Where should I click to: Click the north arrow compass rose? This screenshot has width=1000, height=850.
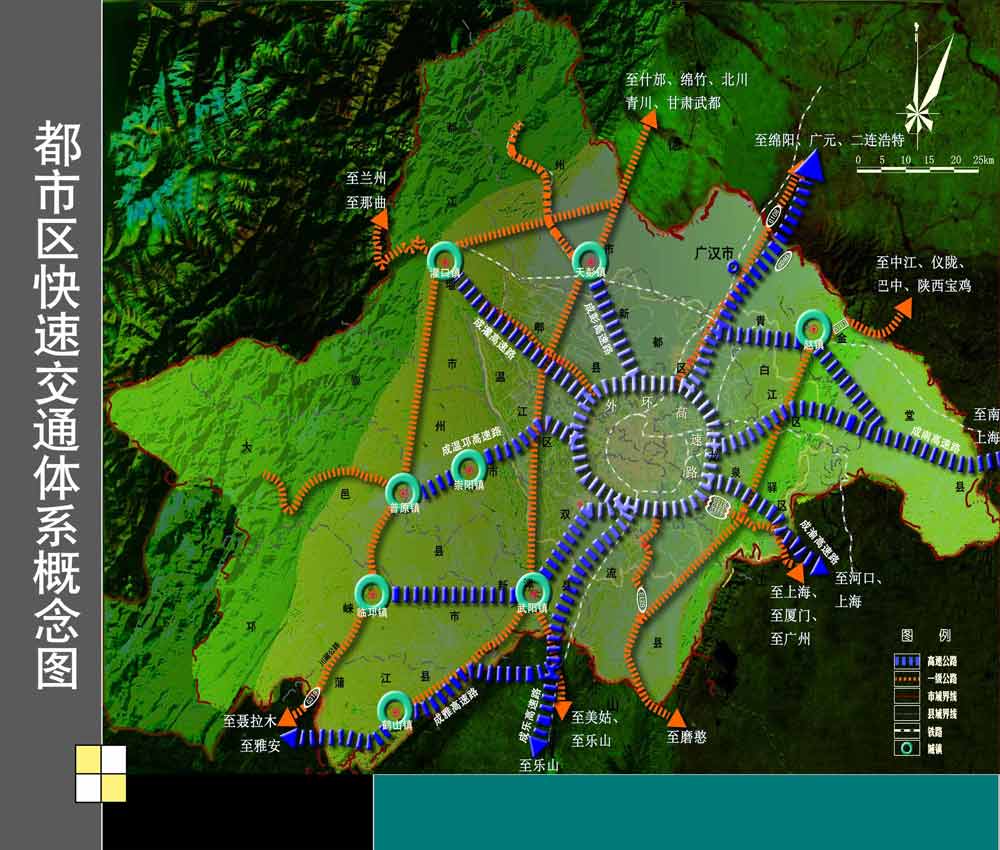[x=927, y=92]
